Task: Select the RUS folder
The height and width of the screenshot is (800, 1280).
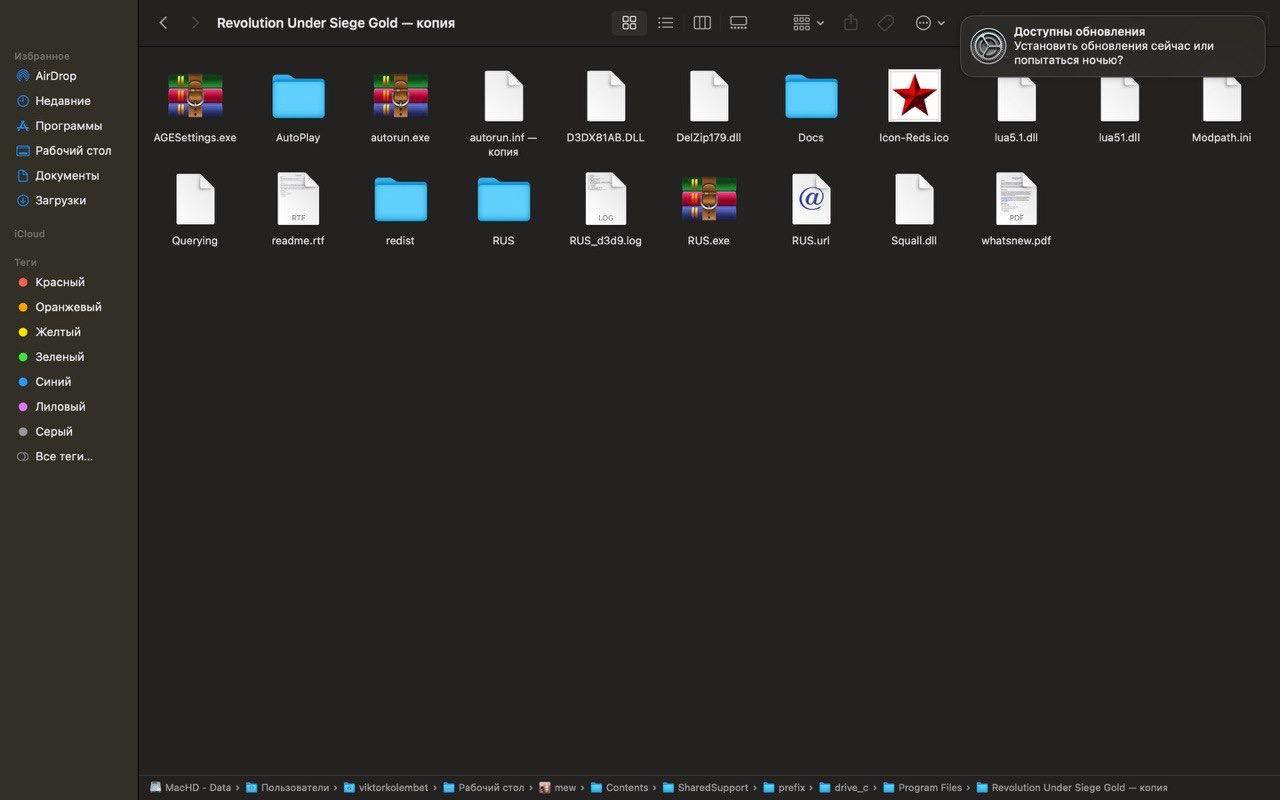Action: [503, 199]
